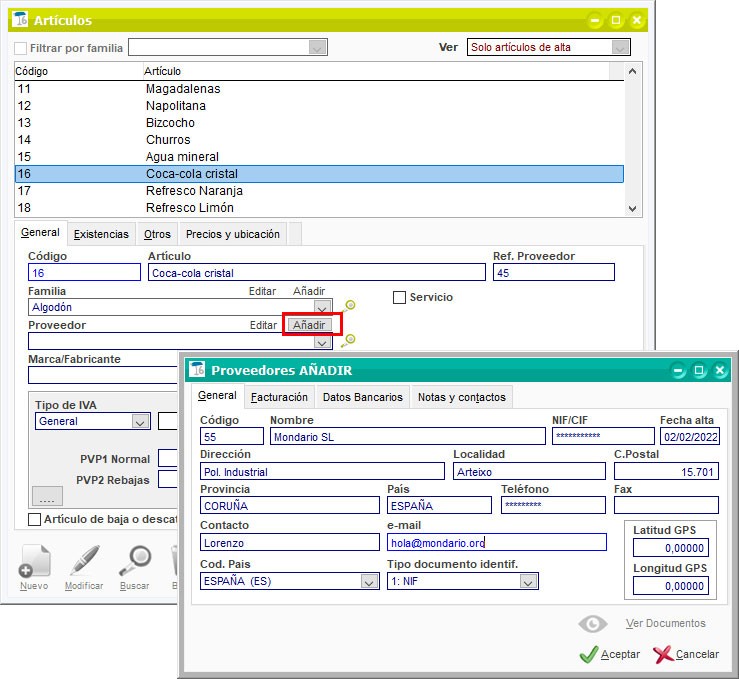Click the Modificar pencil icon
Screen dimensions: 739x679
84,561
